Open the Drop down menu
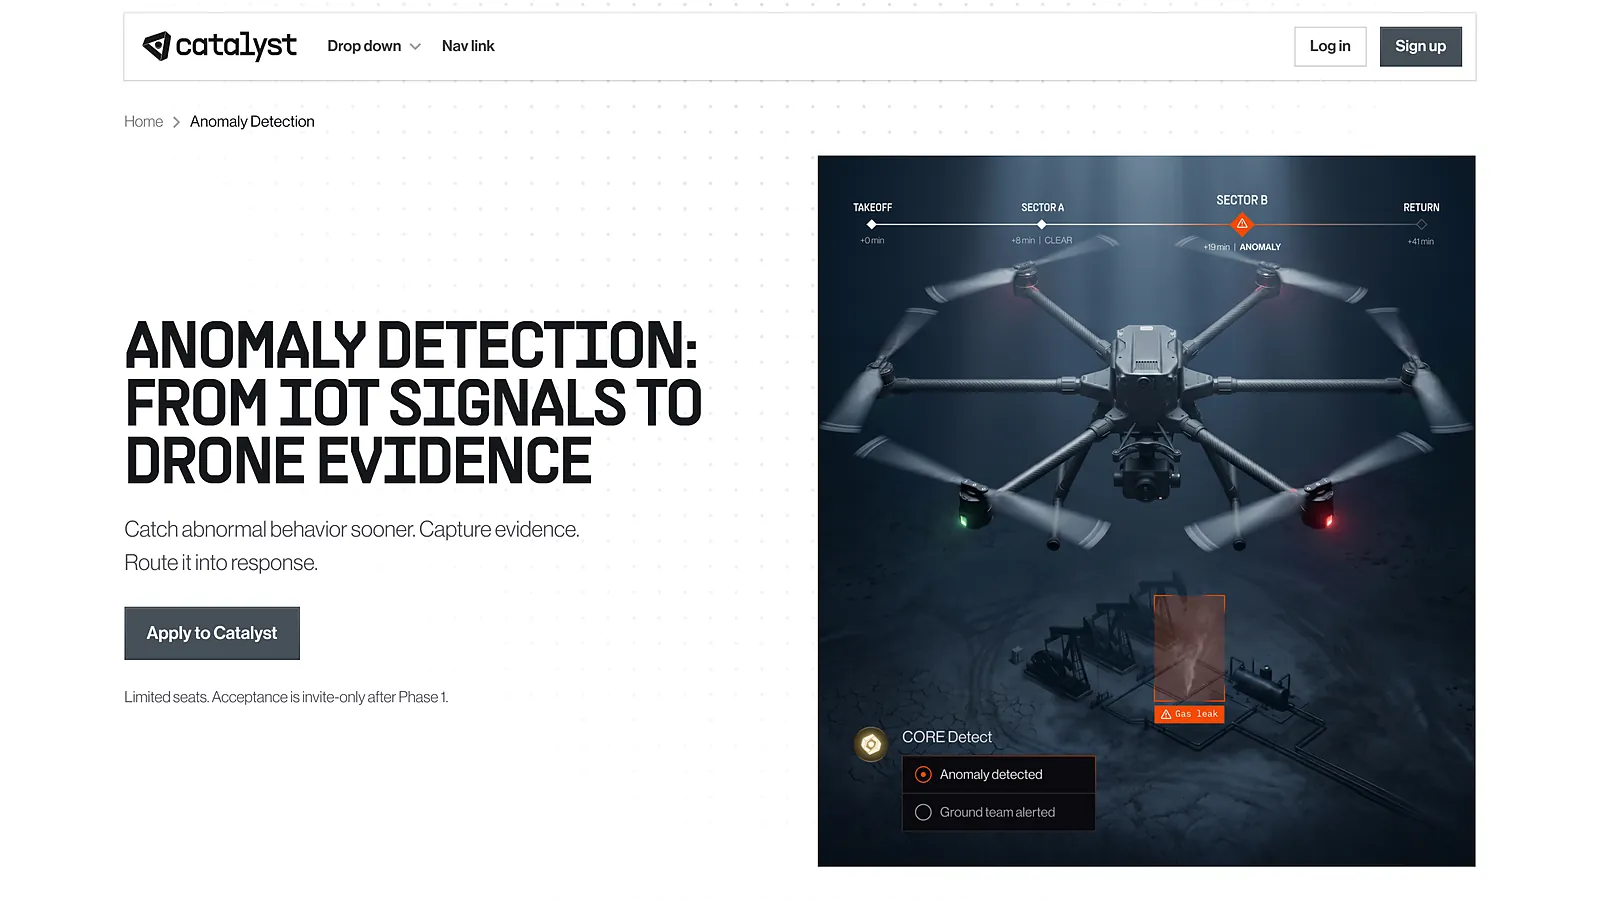This screenshot has width=1600, height=900. tap(374, 46)
